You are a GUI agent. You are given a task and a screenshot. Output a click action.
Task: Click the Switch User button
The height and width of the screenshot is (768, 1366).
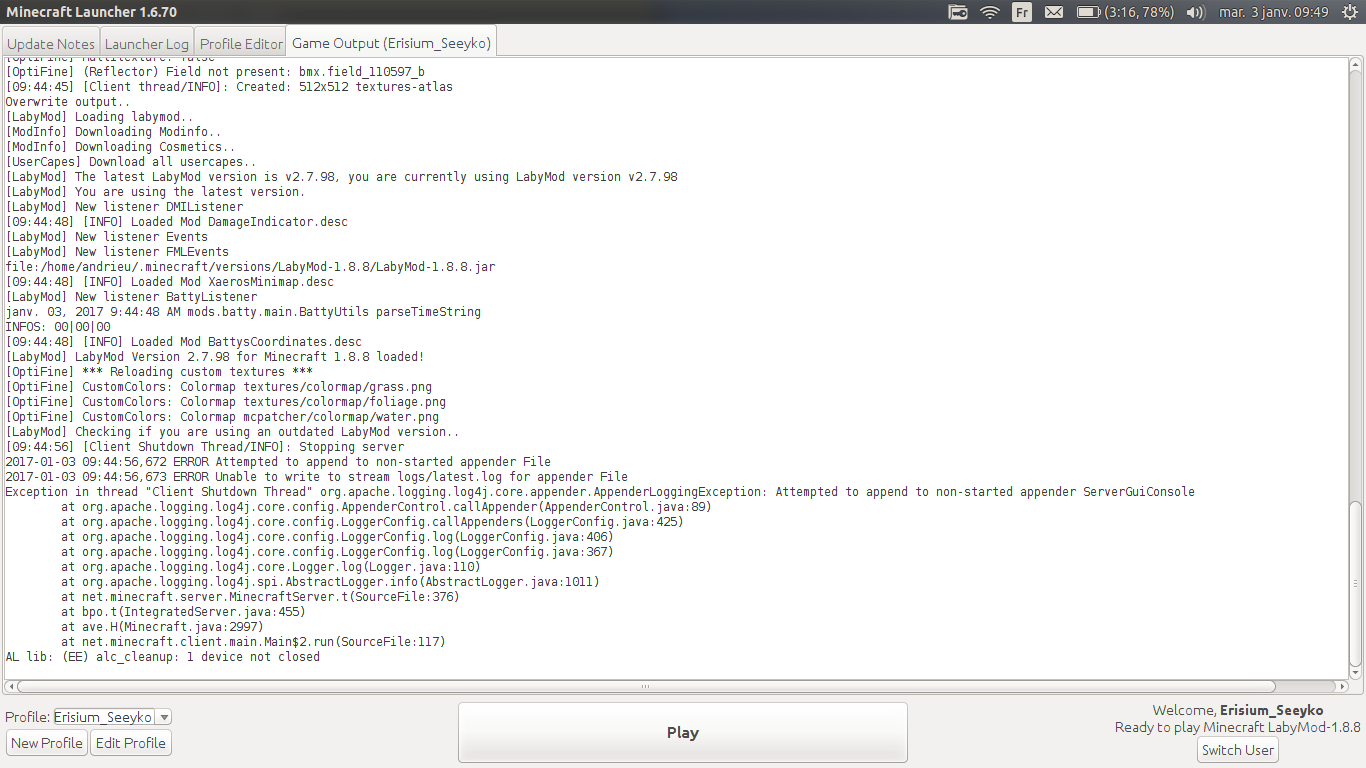click(1238, 750)
